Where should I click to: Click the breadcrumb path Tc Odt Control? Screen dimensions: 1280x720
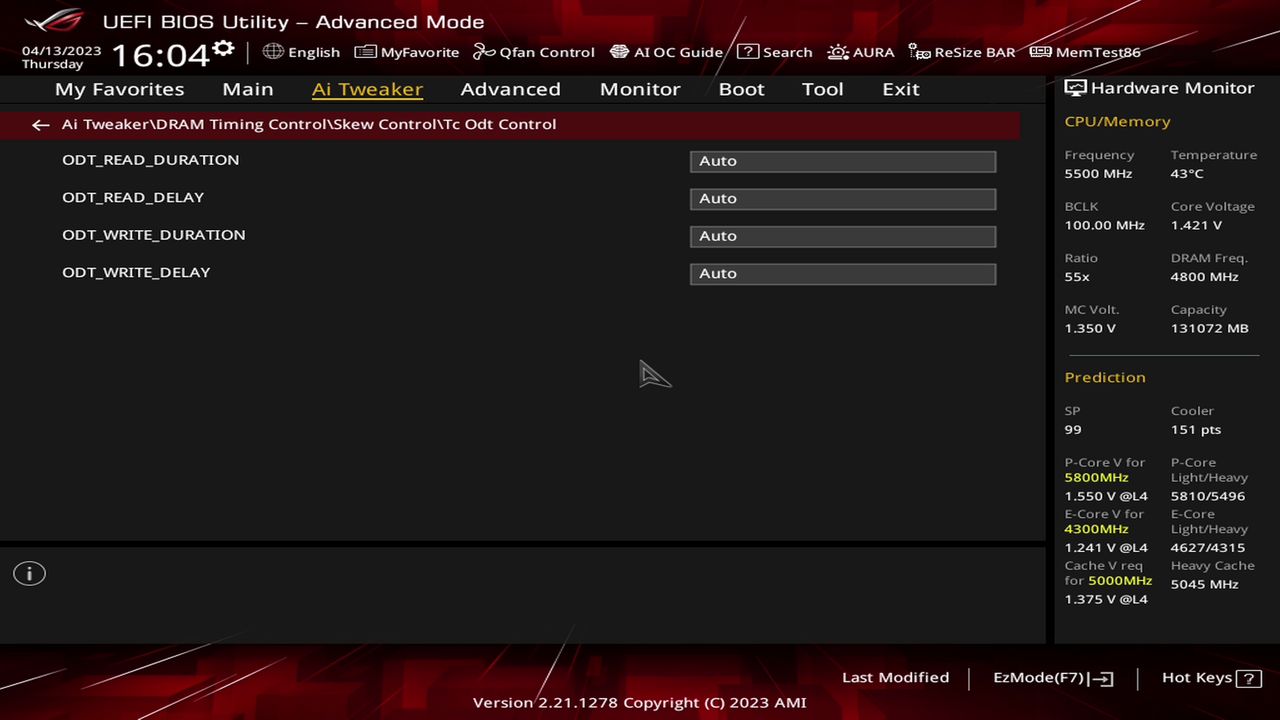[500, 124]
